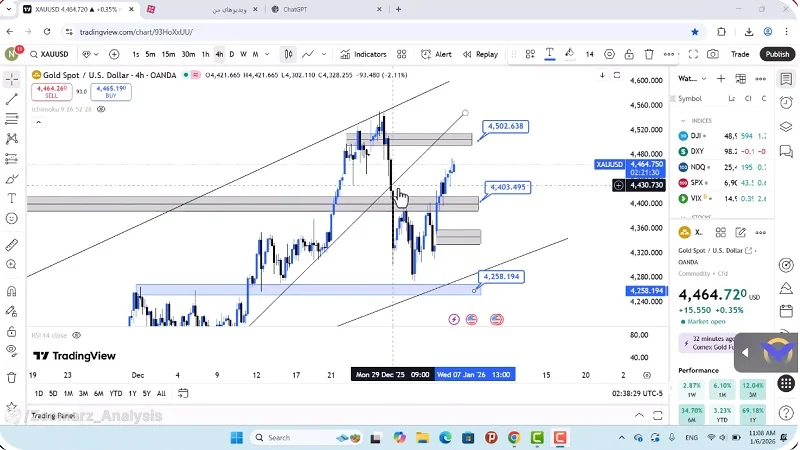Viewport: 800px width, 450px height.
Task: Open the candlestick chart type dropdown
Action: click(x=288, y=54)
